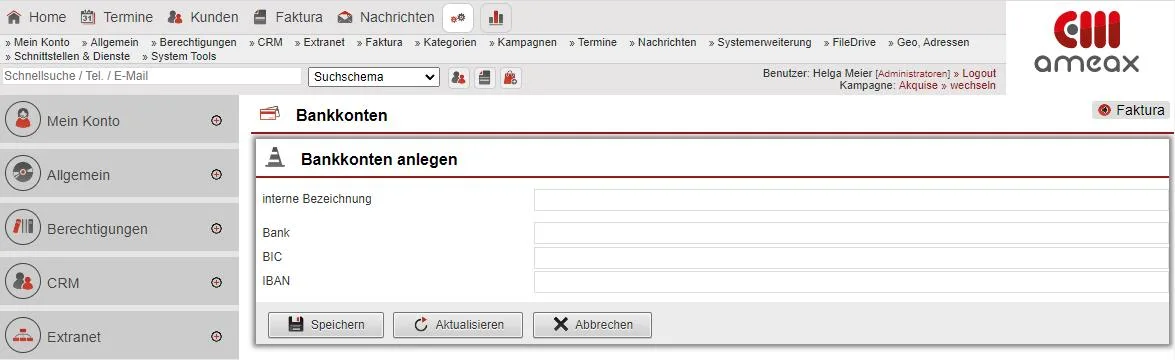Screen dimensions: 1175x360
Task: Expand the Allgemein sidebar section
Action: [x=217, y=175]
